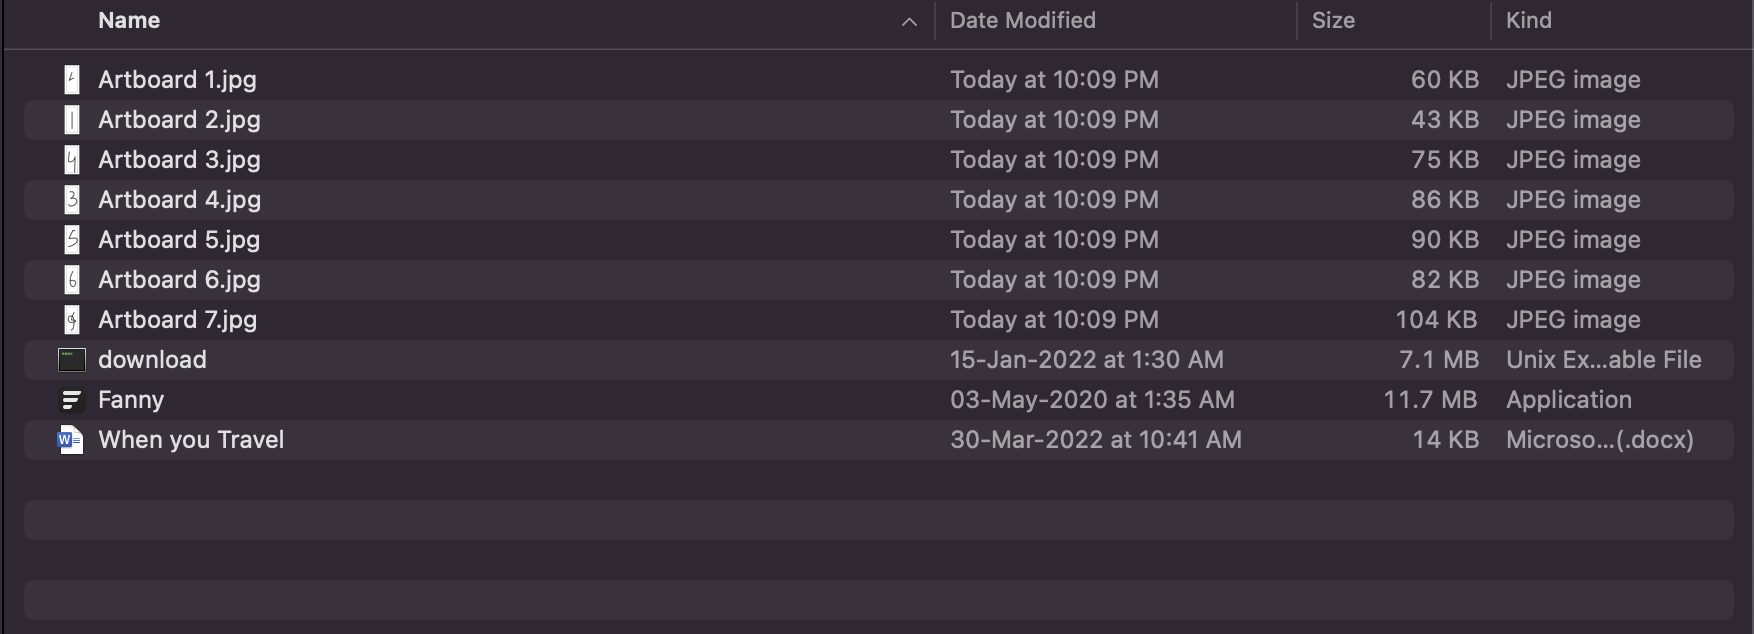
Task: Click the Artboard 7.jpg thumbnail icon
Action: [71, 319]
